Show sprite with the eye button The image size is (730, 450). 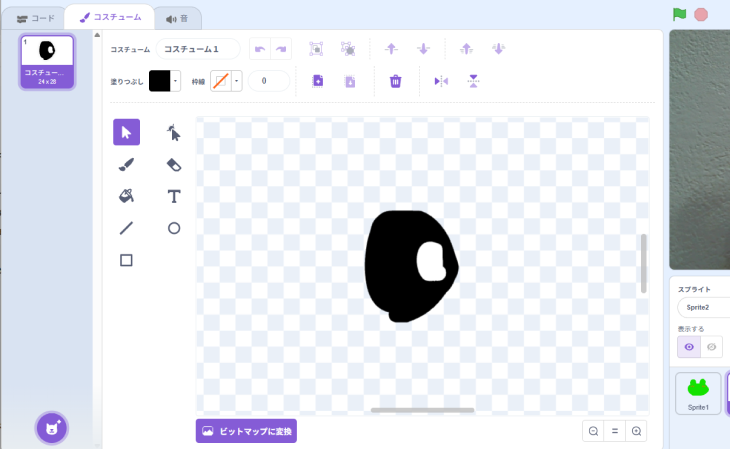688,347
